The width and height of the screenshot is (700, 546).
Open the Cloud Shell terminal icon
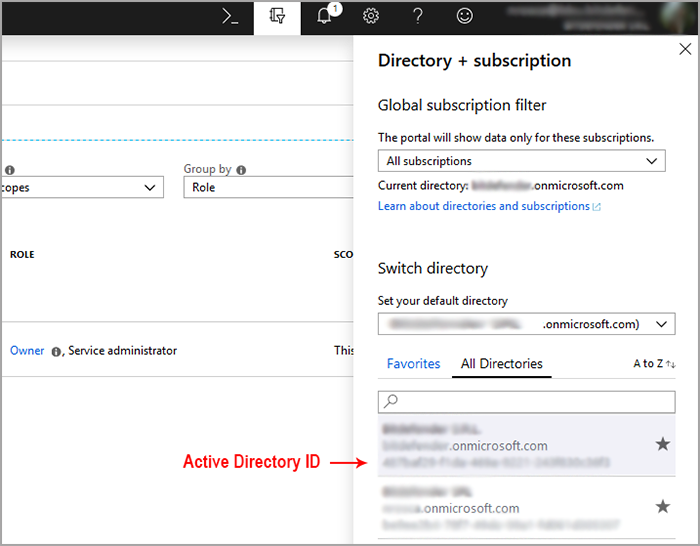231,17
